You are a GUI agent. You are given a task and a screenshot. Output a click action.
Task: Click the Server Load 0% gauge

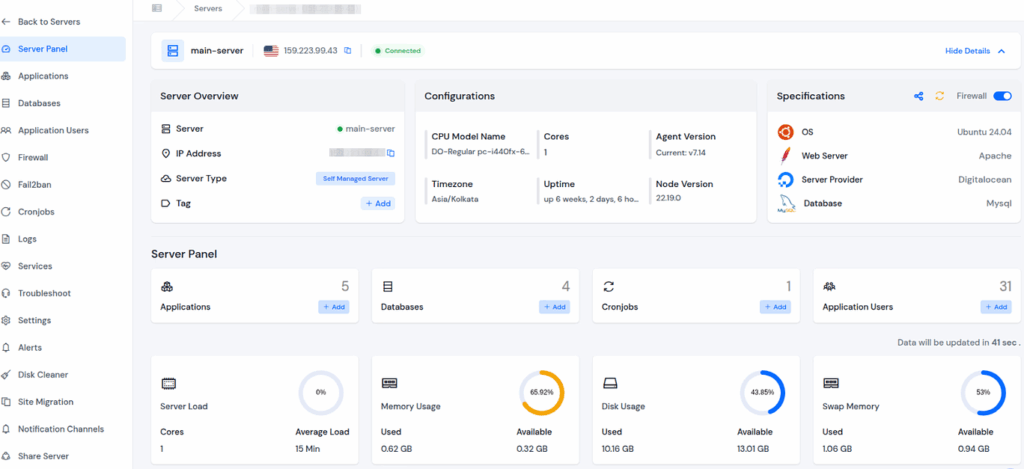(321, 393)
